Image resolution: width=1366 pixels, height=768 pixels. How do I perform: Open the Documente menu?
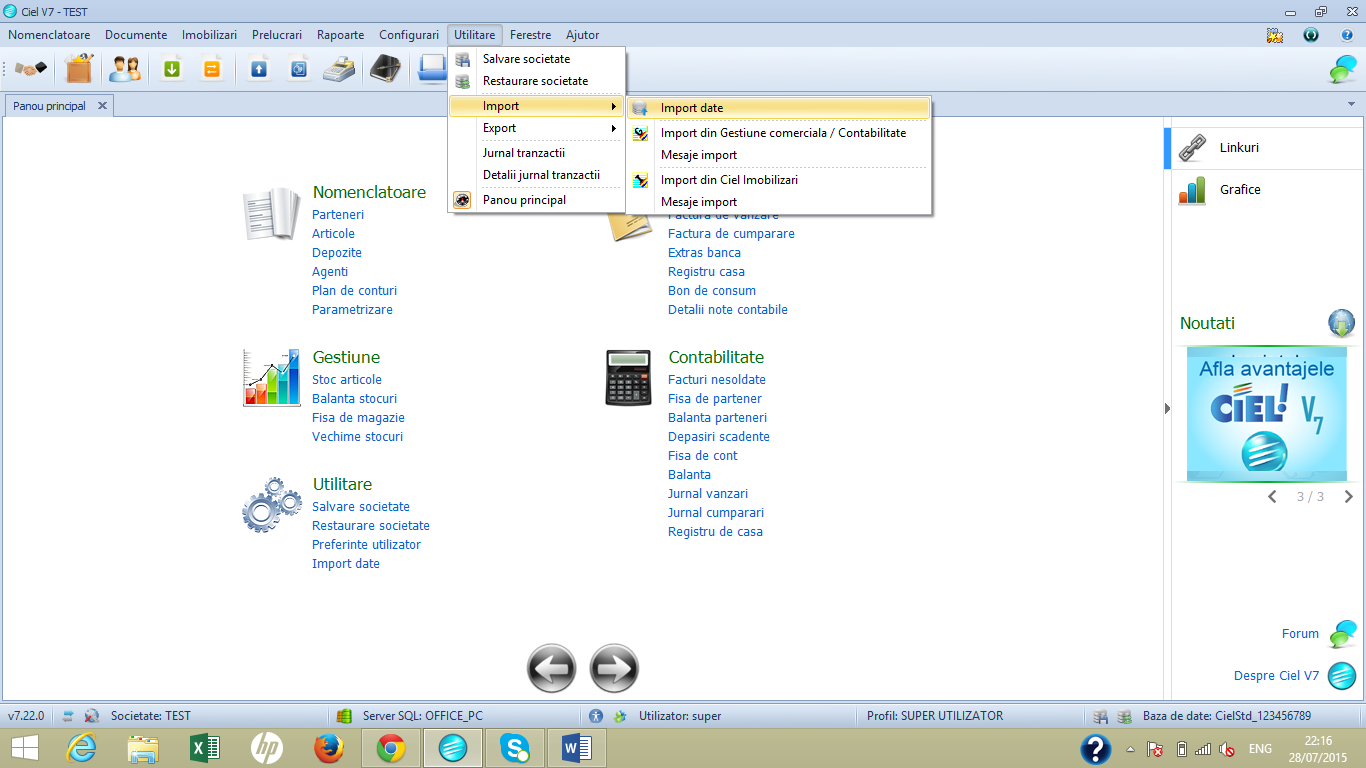tap(136, 35)
